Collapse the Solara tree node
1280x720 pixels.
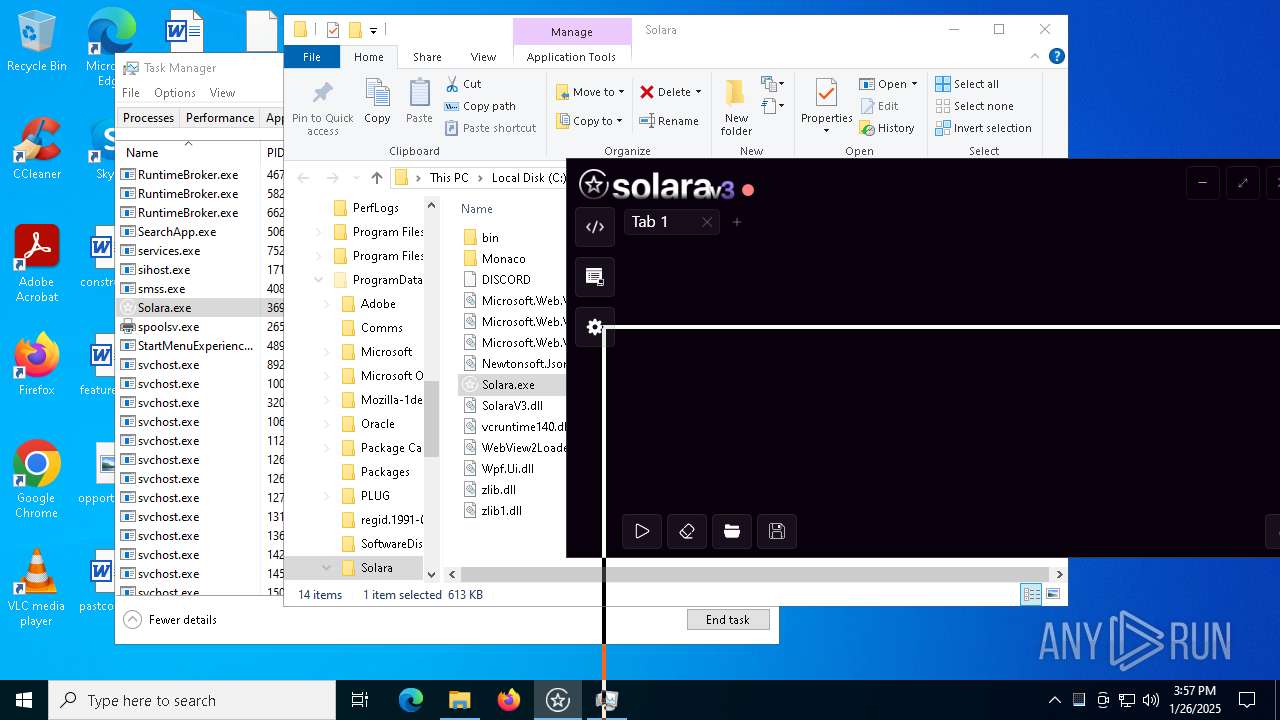[326, 568]
